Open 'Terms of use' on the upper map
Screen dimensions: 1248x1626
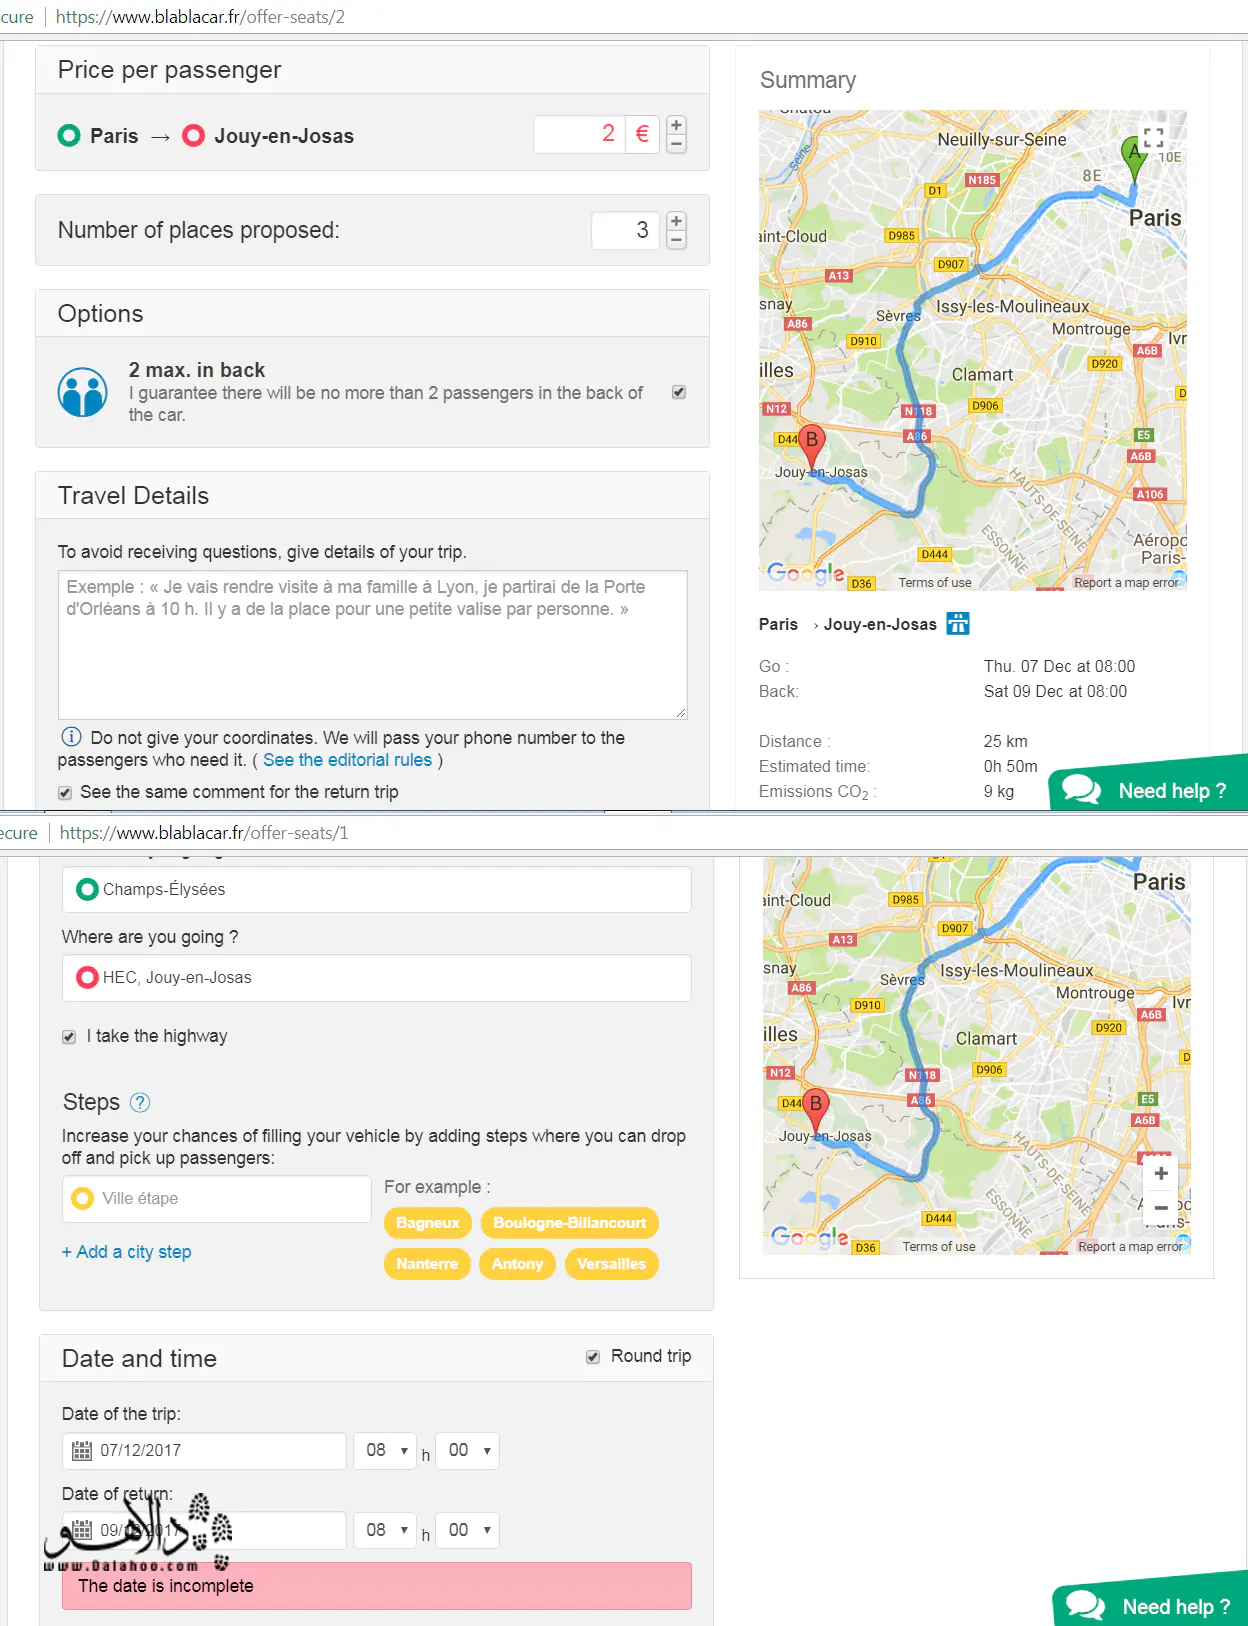pyautogui.click(x=935, y=583)
